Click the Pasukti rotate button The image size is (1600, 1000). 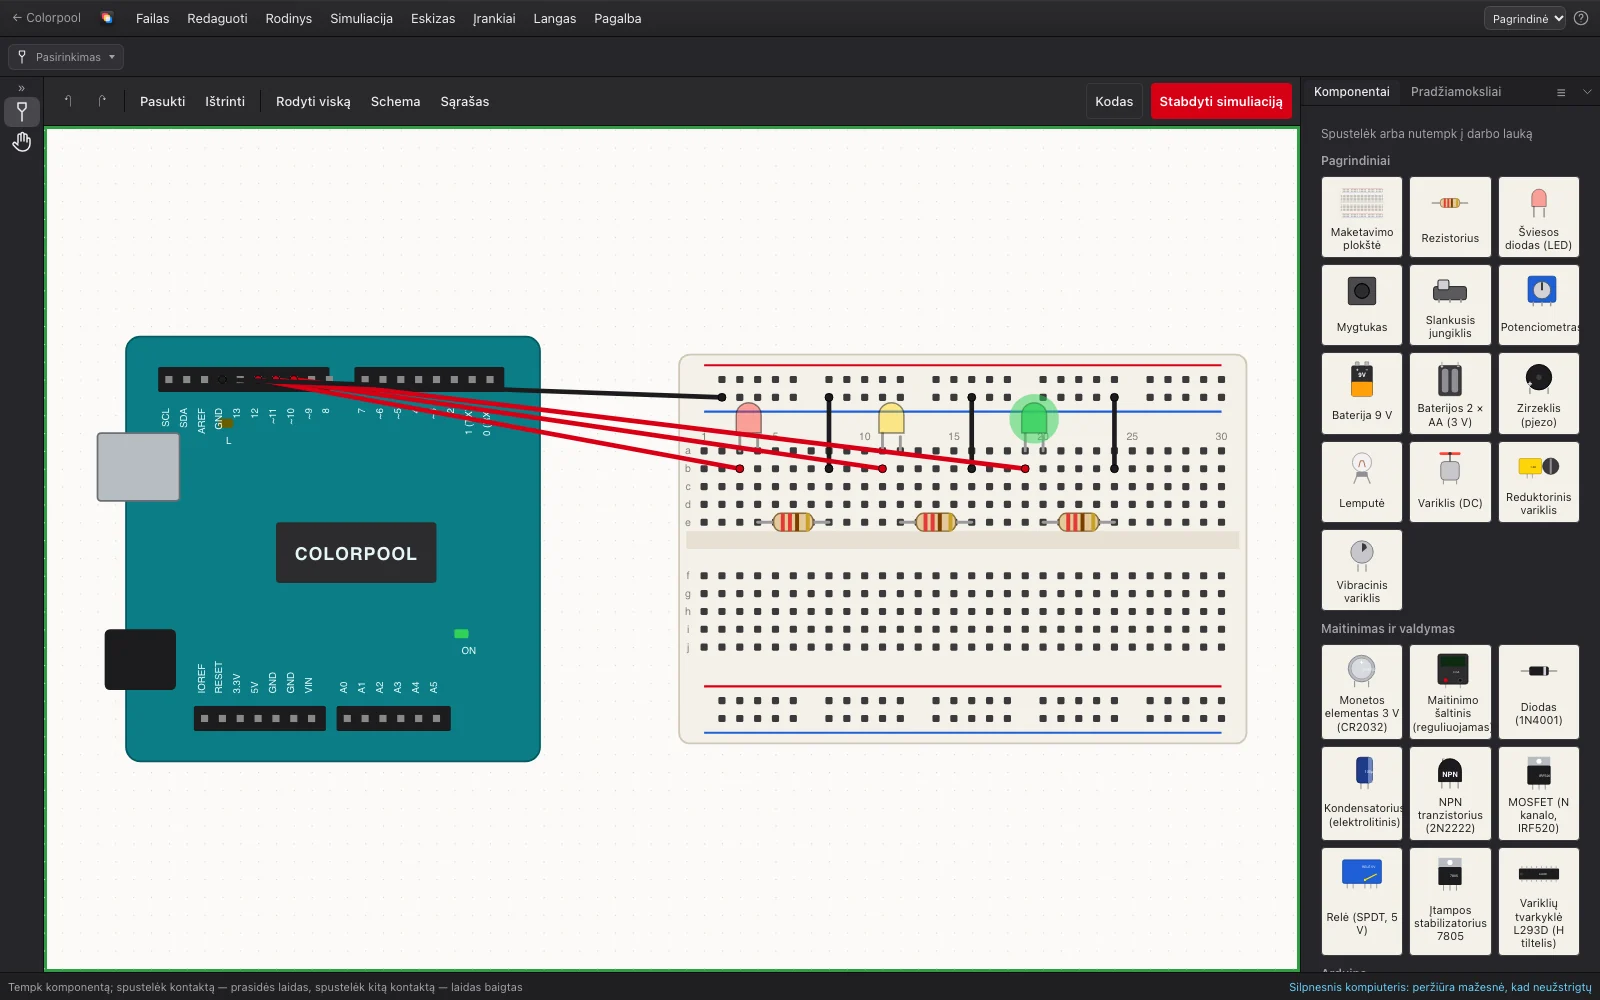click(162, 101)
